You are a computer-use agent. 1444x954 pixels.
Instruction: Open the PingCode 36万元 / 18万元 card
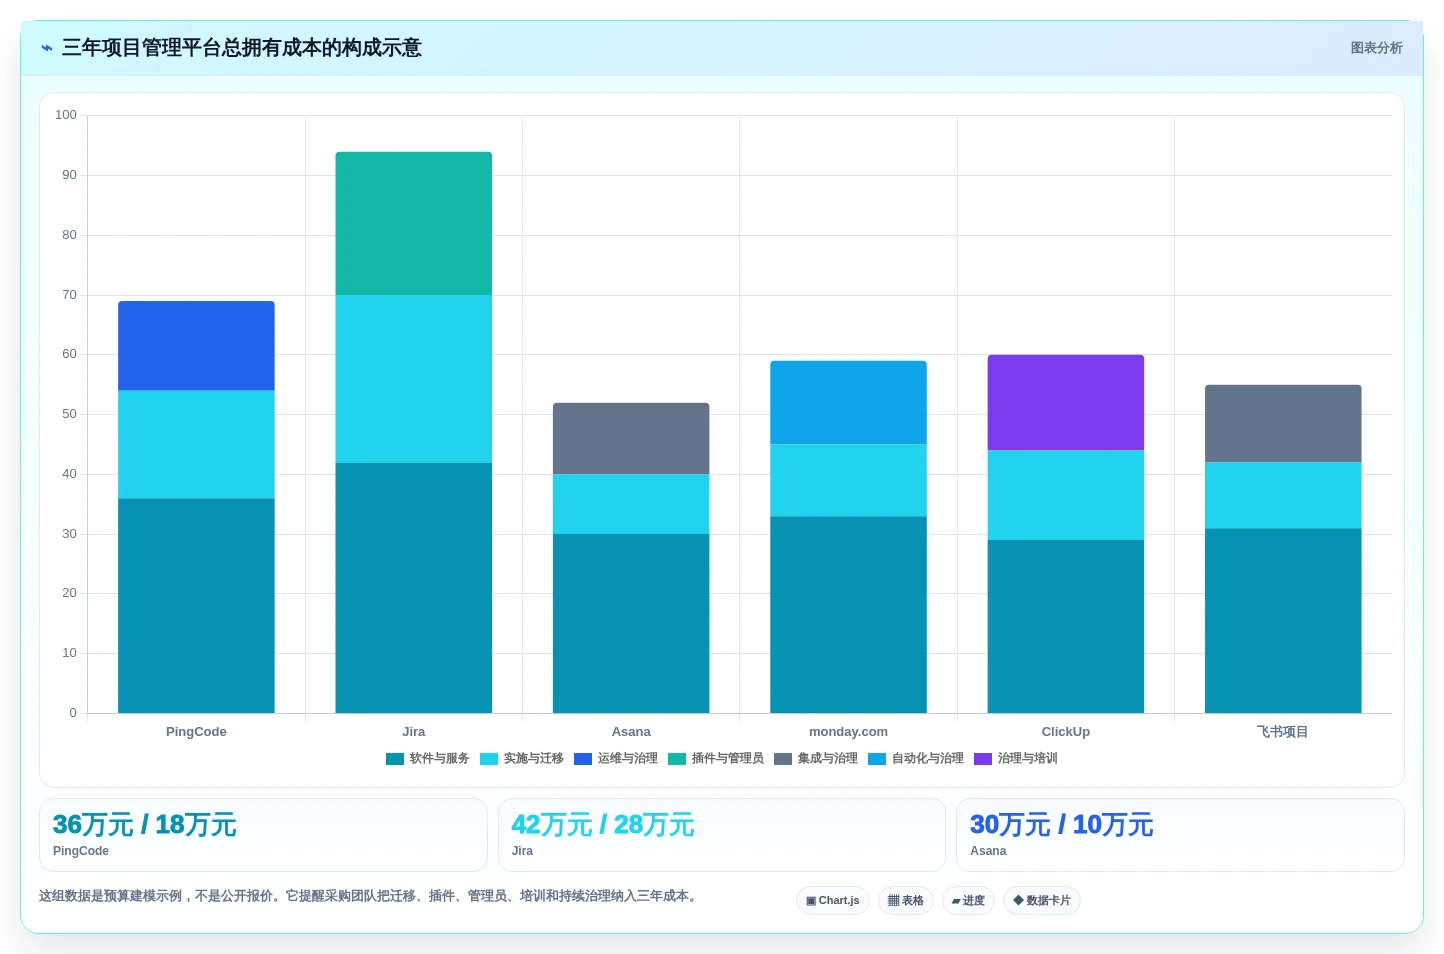263,835
